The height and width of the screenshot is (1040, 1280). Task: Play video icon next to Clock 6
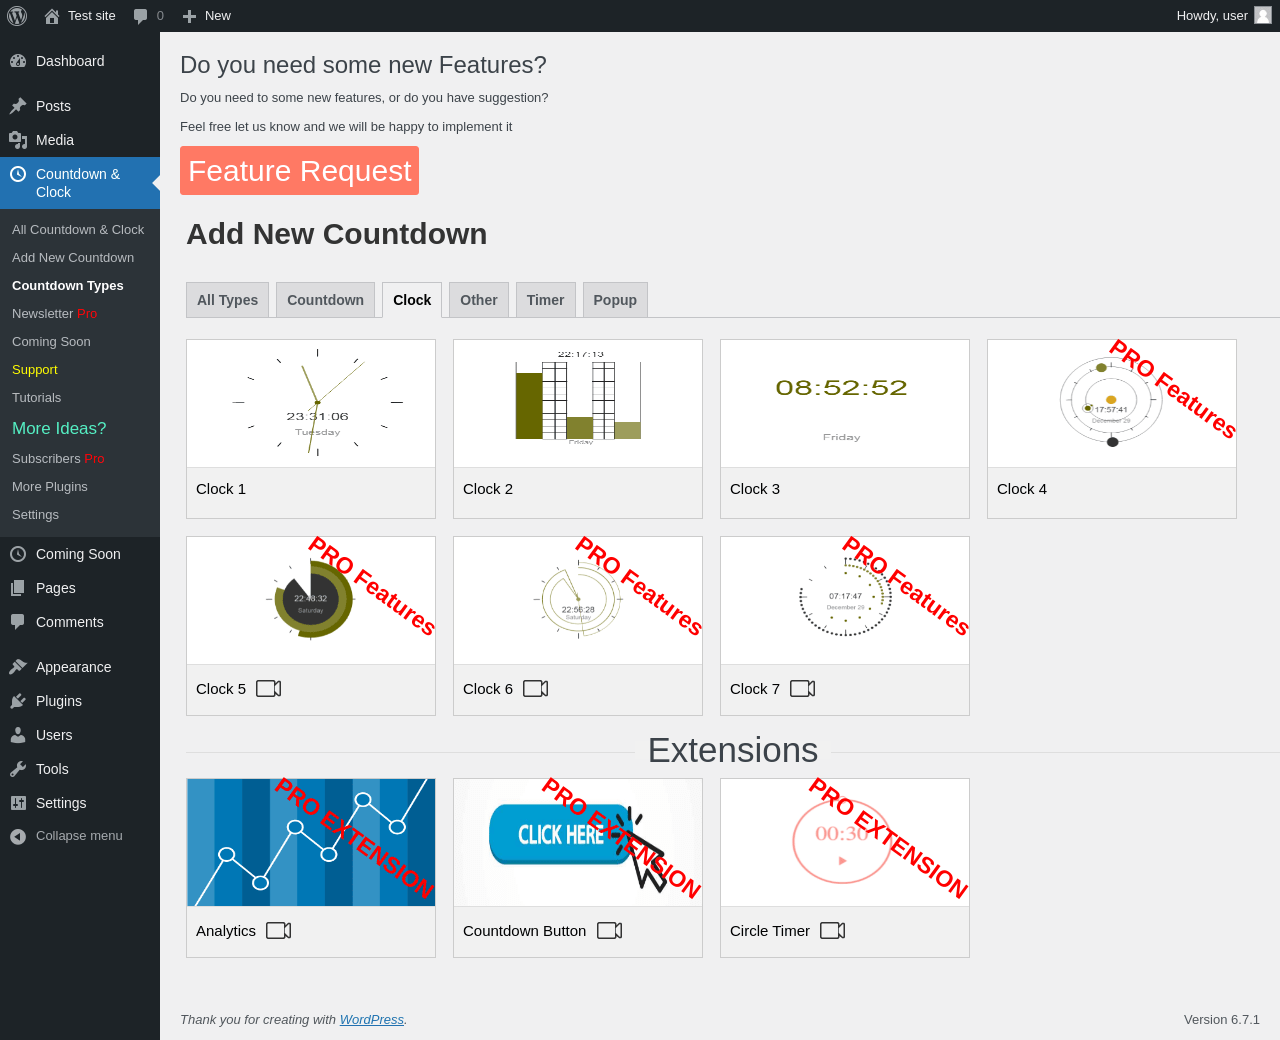(535, 689)
